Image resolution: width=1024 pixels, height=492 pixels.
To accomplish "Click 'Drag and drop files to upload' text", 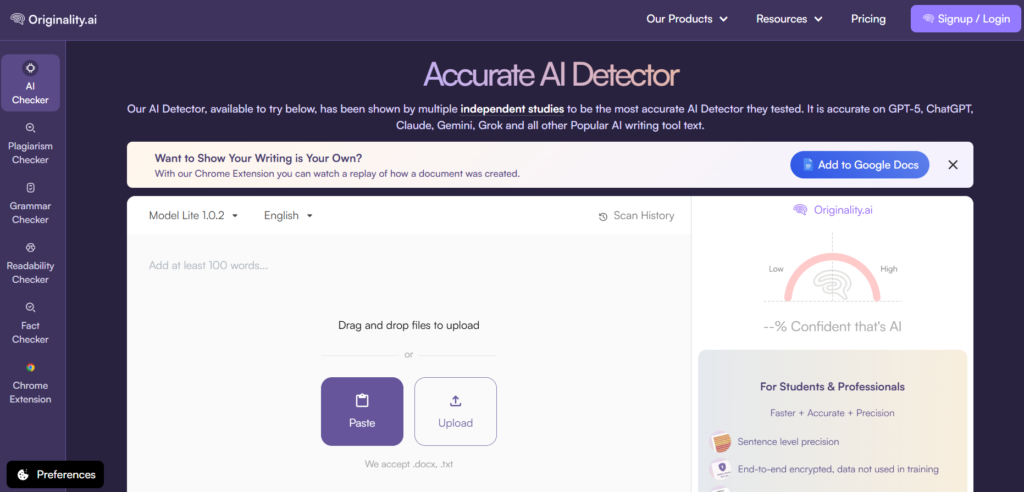I will pyautogui.click(x=409, y=325).
